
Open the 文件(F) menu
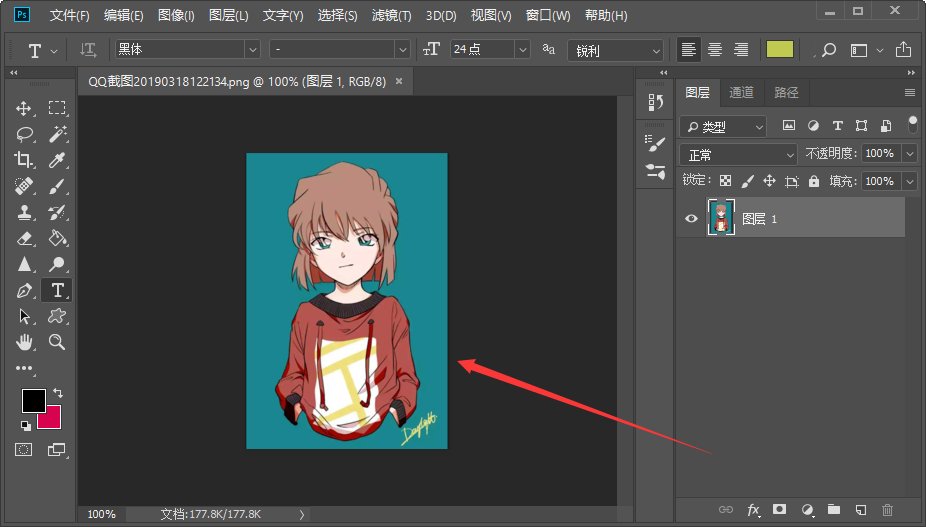click(x=69, y=15)
